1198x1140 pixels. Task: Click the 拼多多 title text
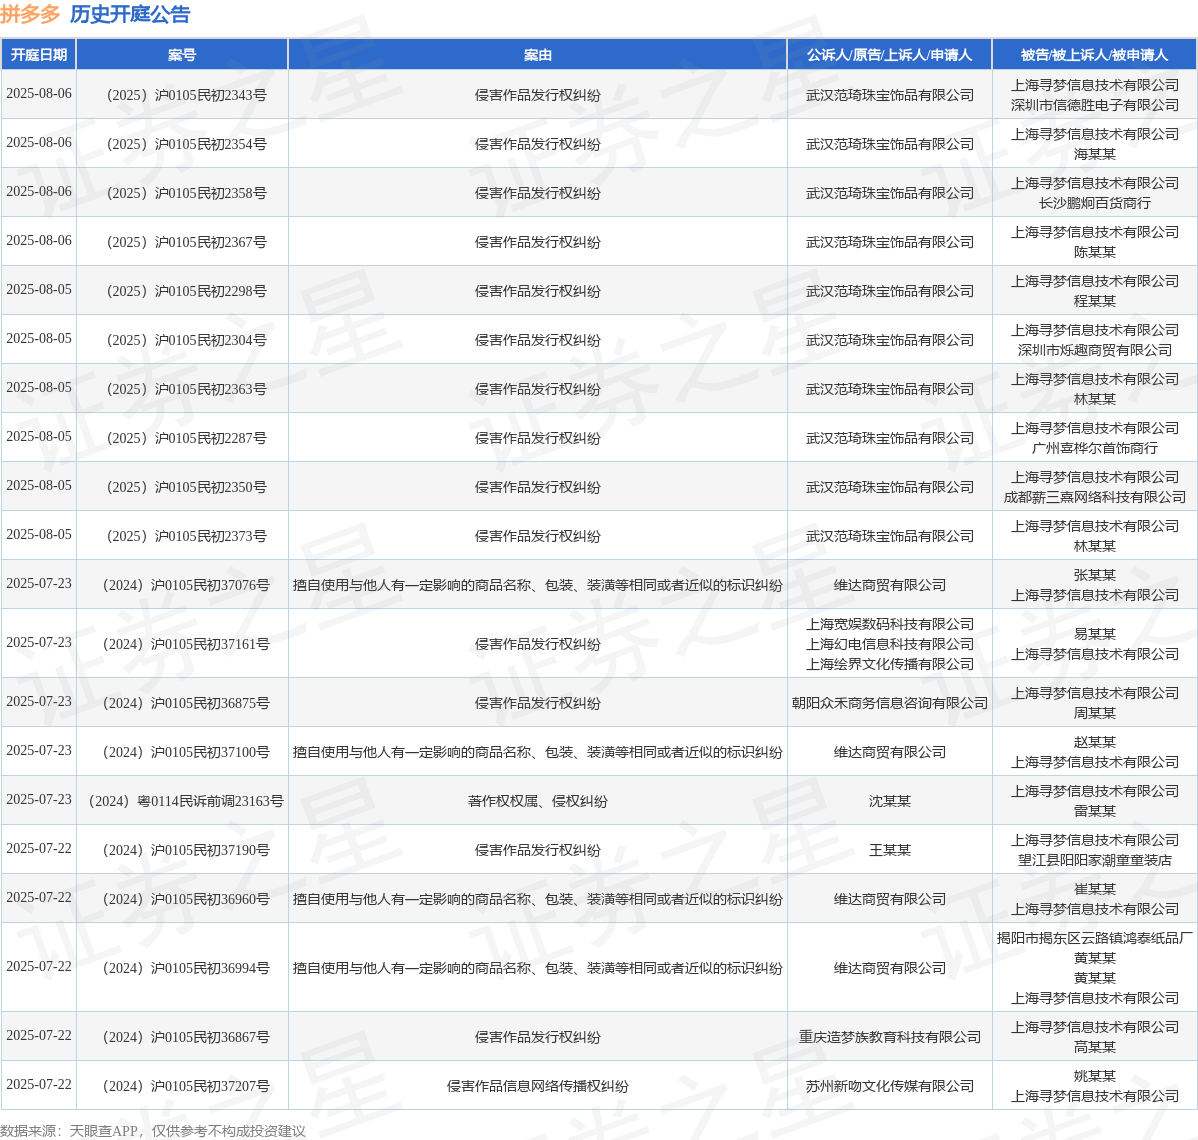coord(30,15)
